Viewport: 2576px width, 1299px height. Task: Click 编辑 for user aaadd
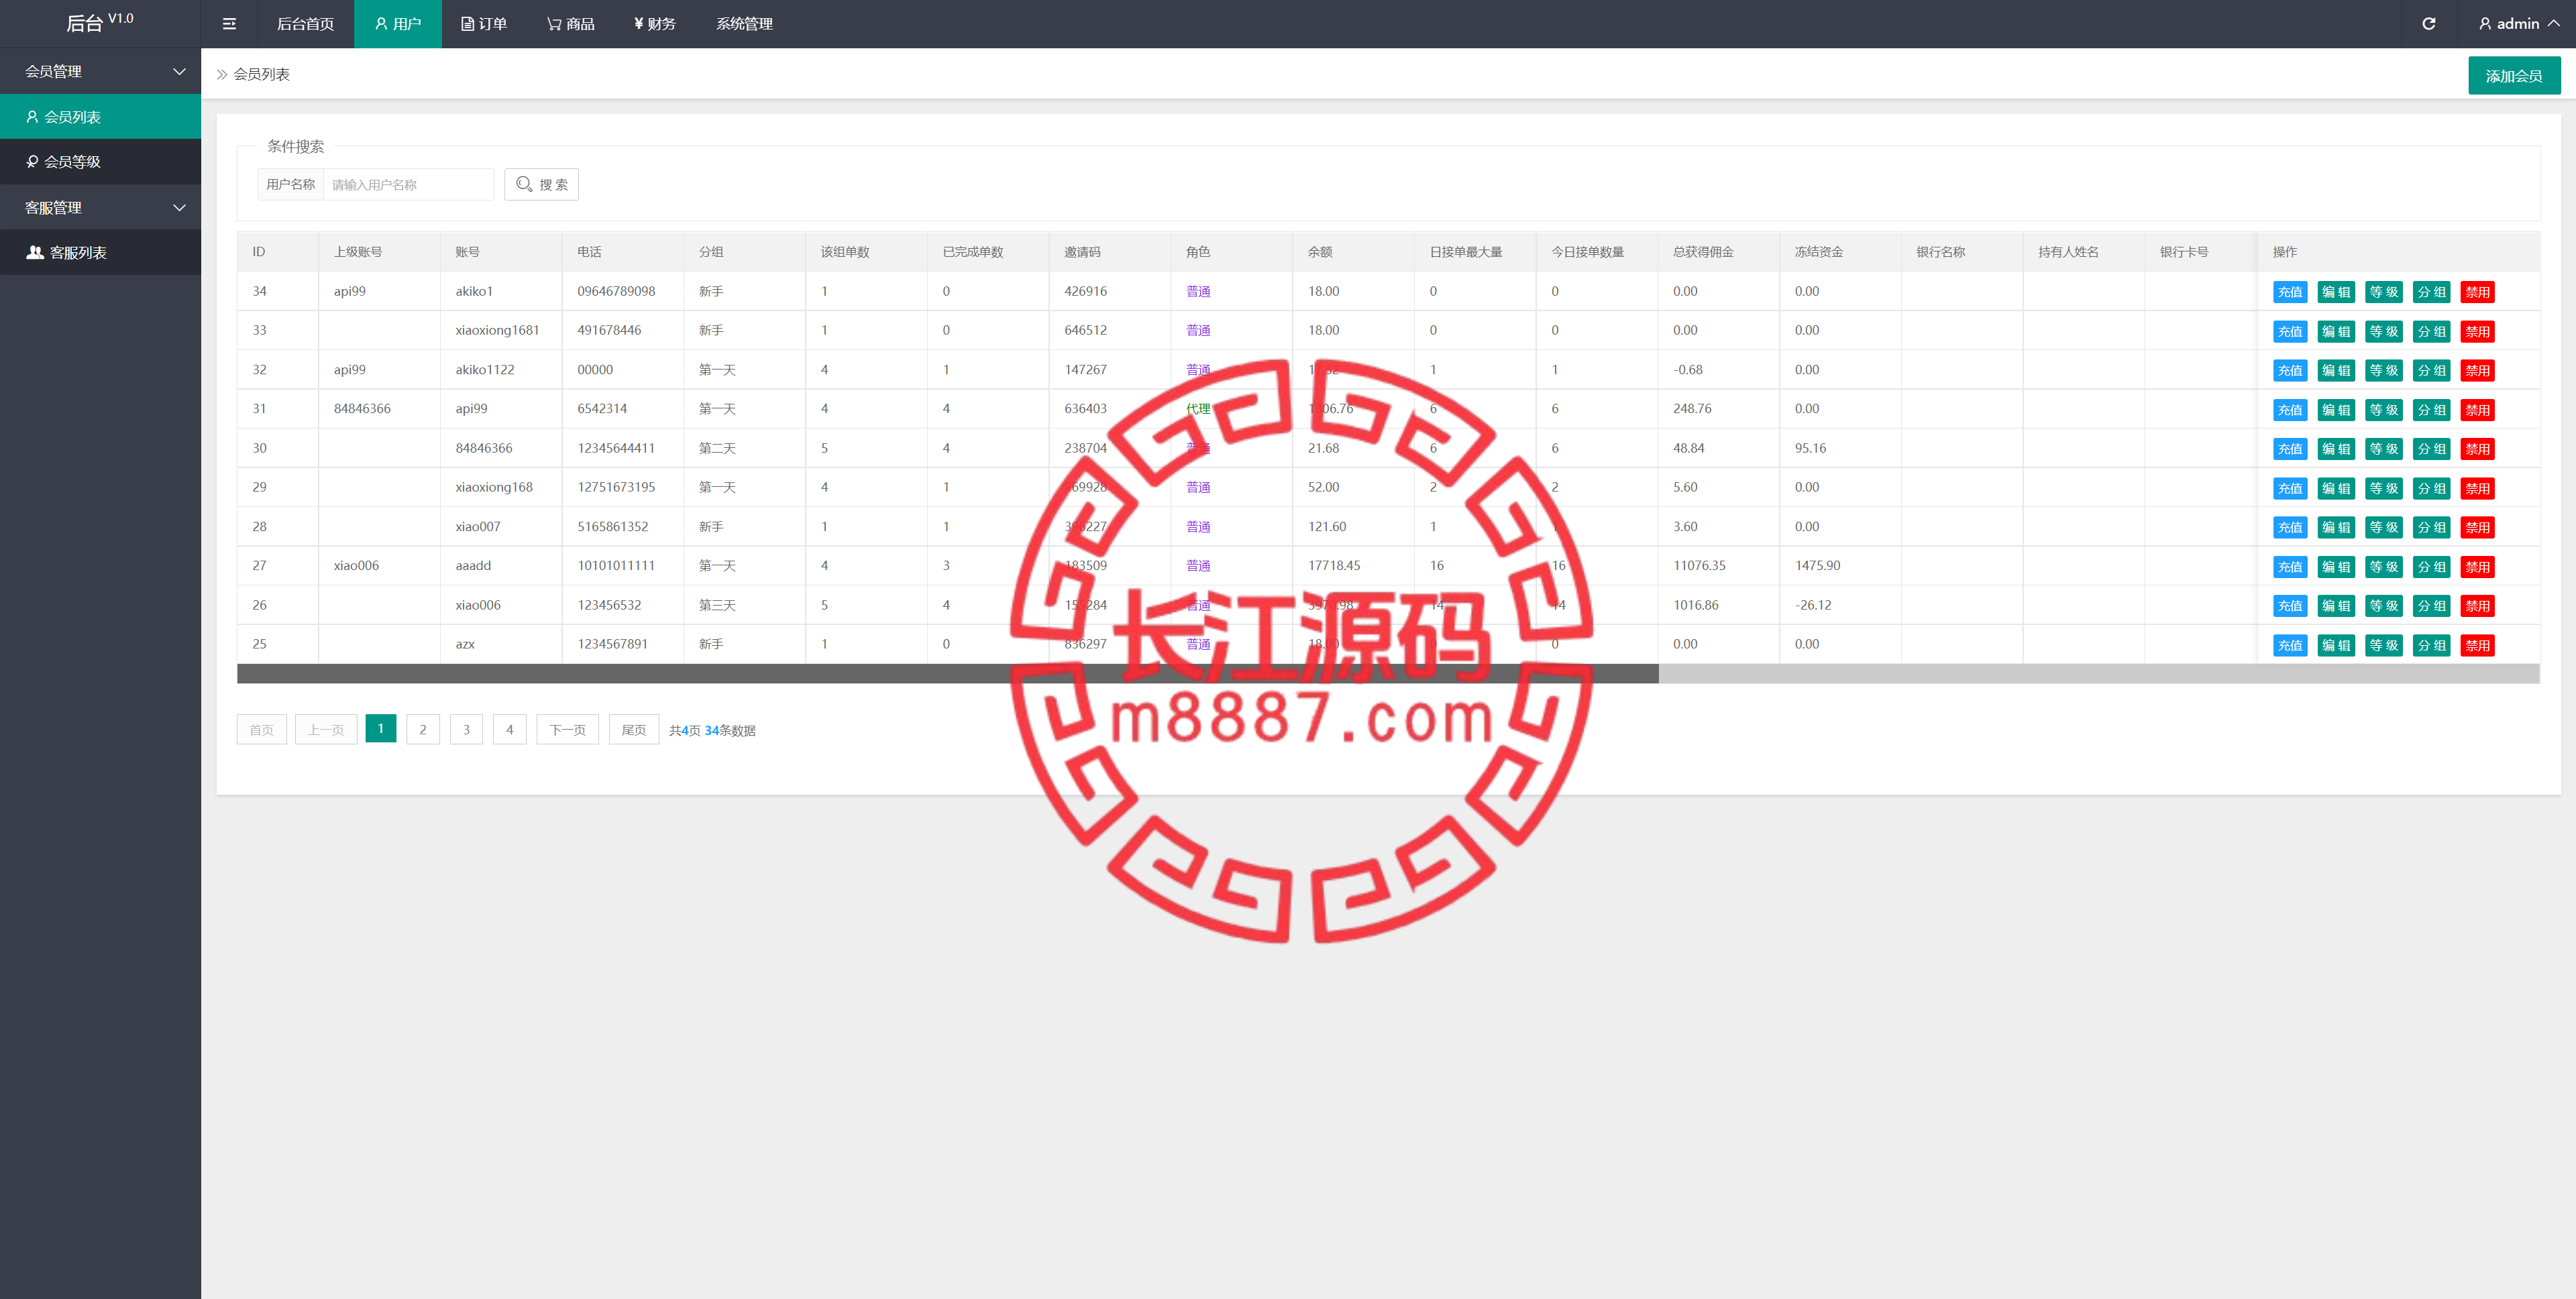[2336, 567]
